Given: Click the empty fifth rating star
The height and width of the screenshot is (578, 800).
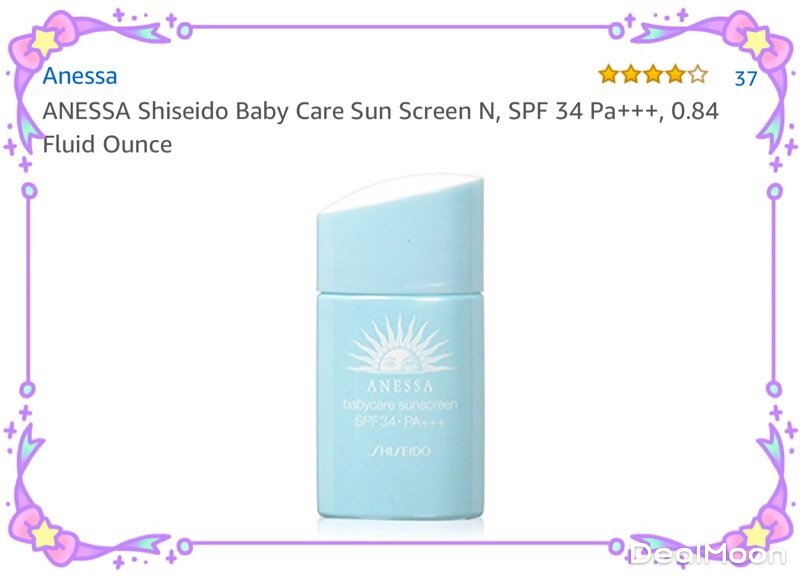Looking at the screenshot, I should [x=697, y=74].
